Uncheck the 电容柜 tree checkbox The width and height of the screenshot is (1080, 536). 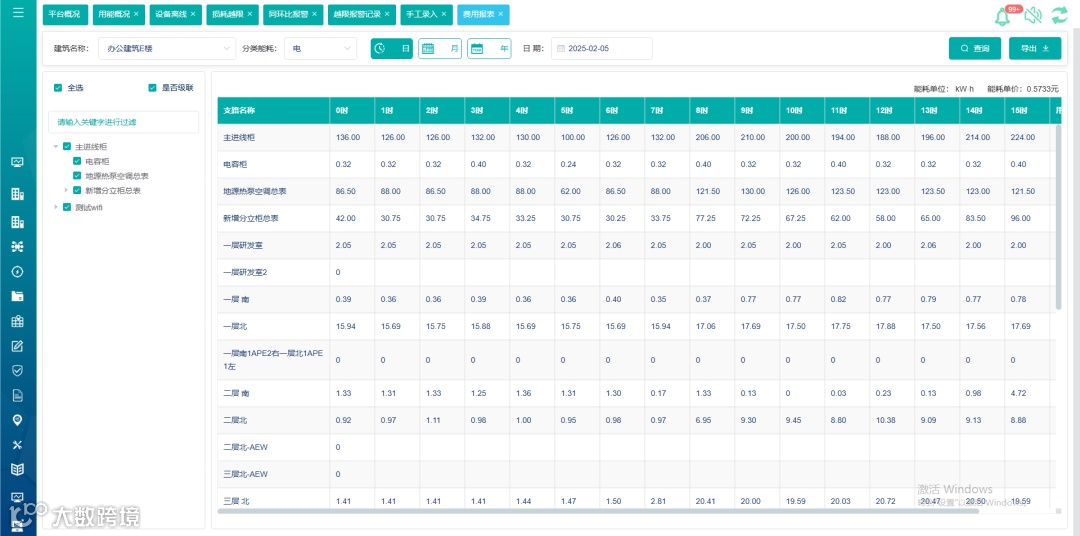[77, 161]
